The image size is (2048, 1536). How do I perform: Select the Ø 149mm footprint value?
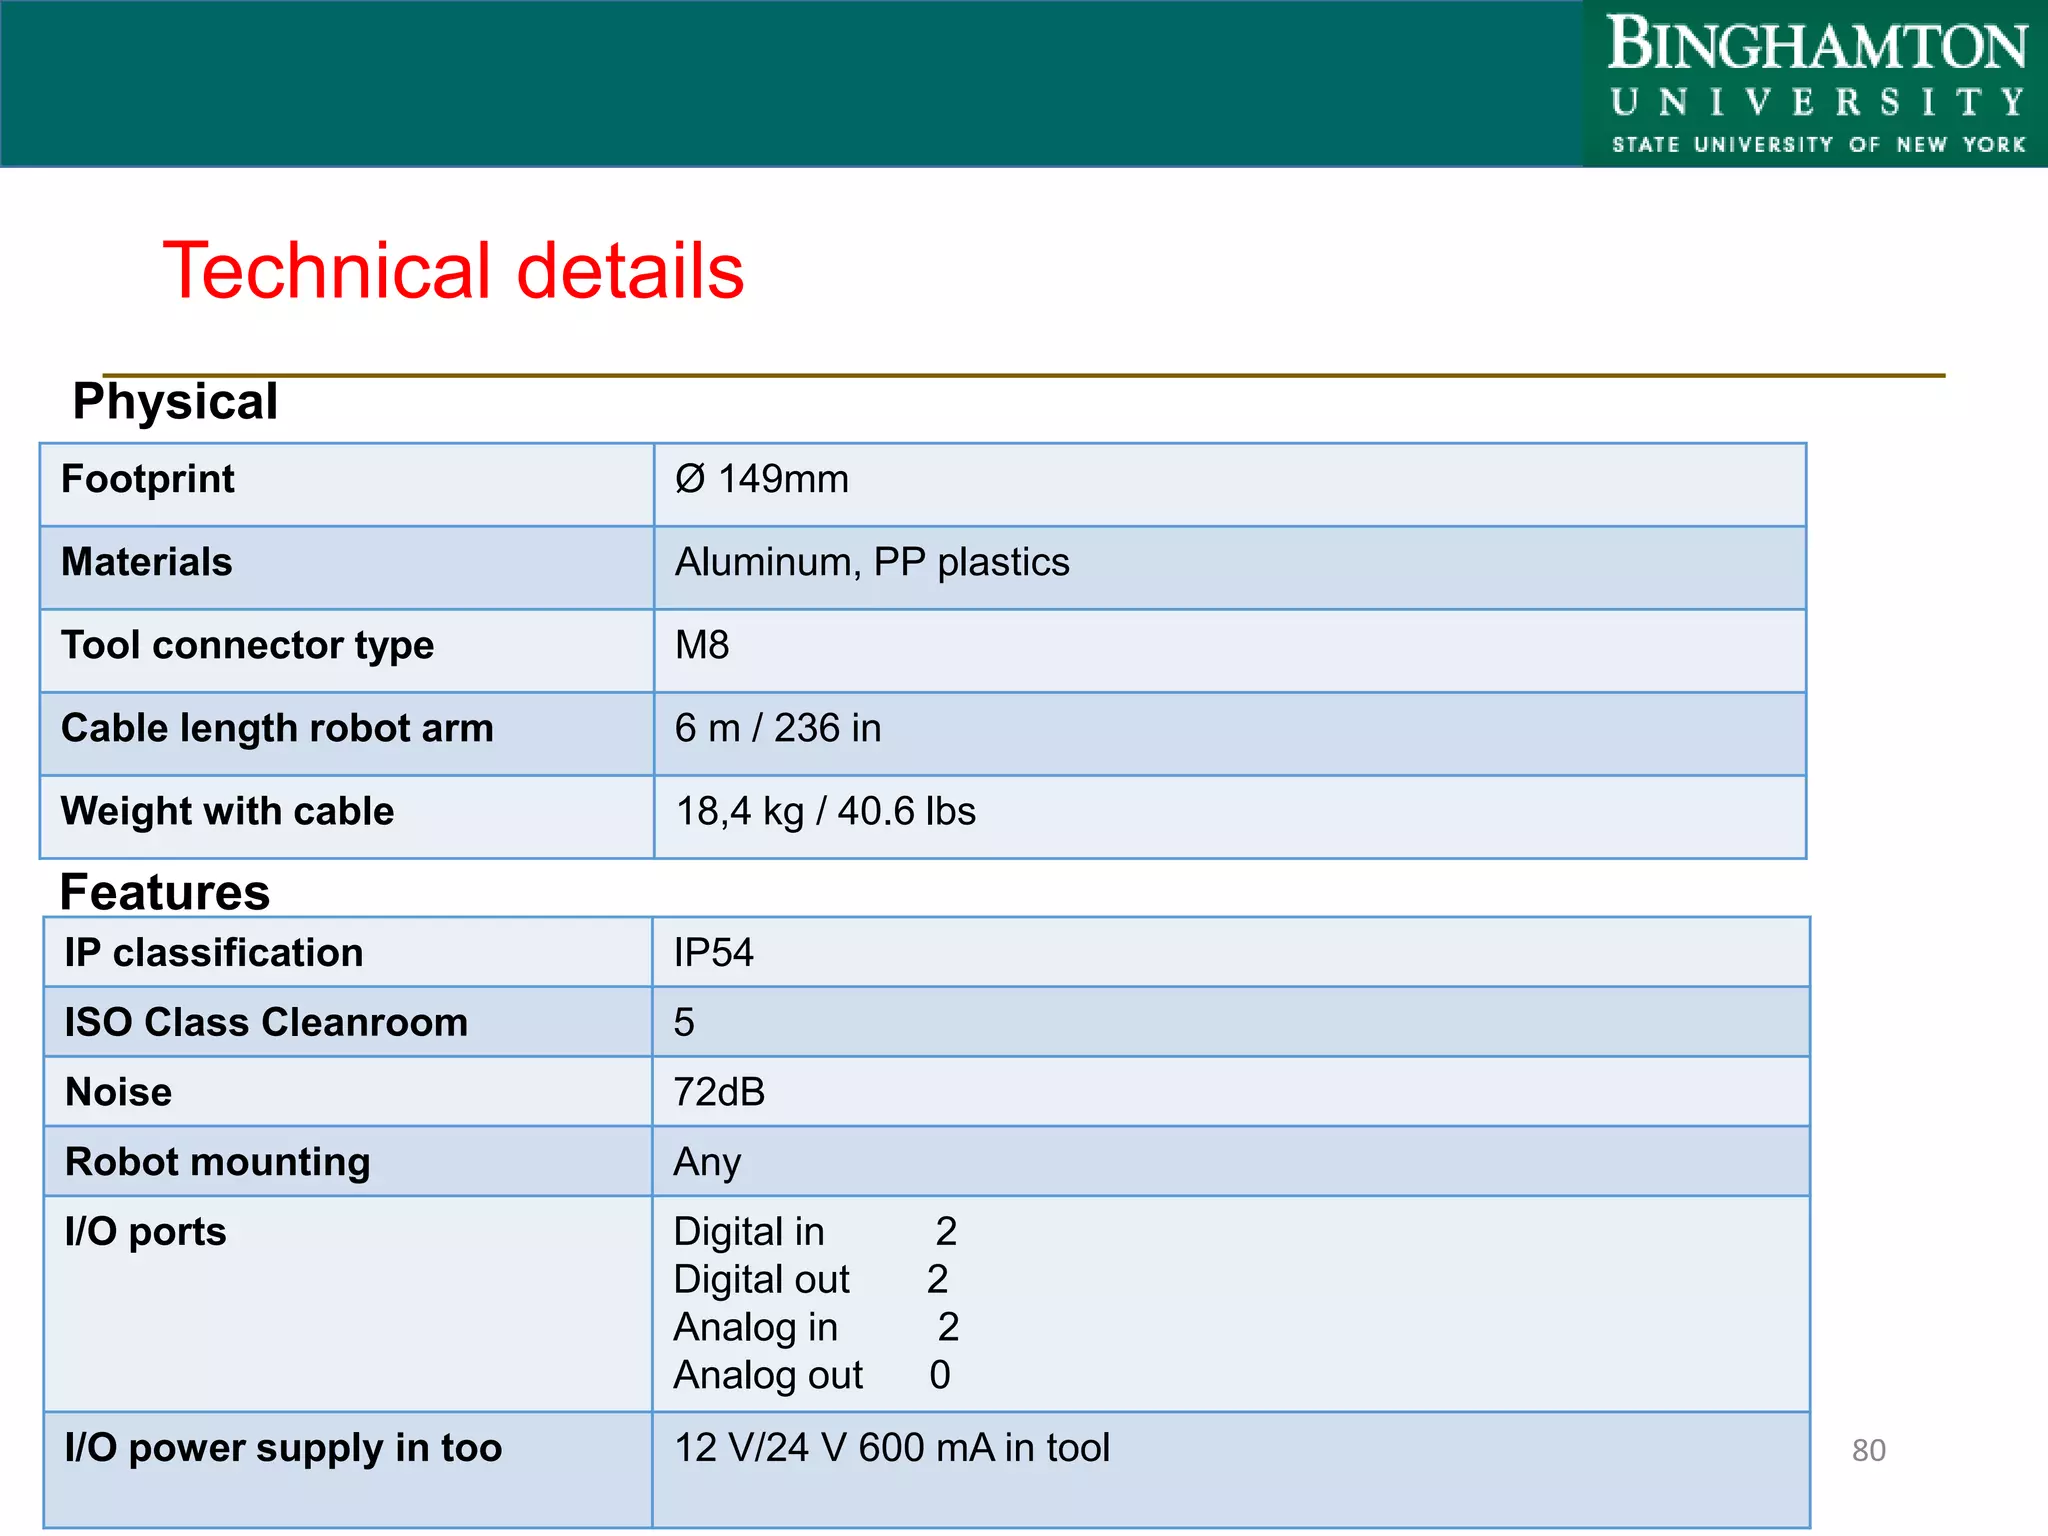click(761, 479)
